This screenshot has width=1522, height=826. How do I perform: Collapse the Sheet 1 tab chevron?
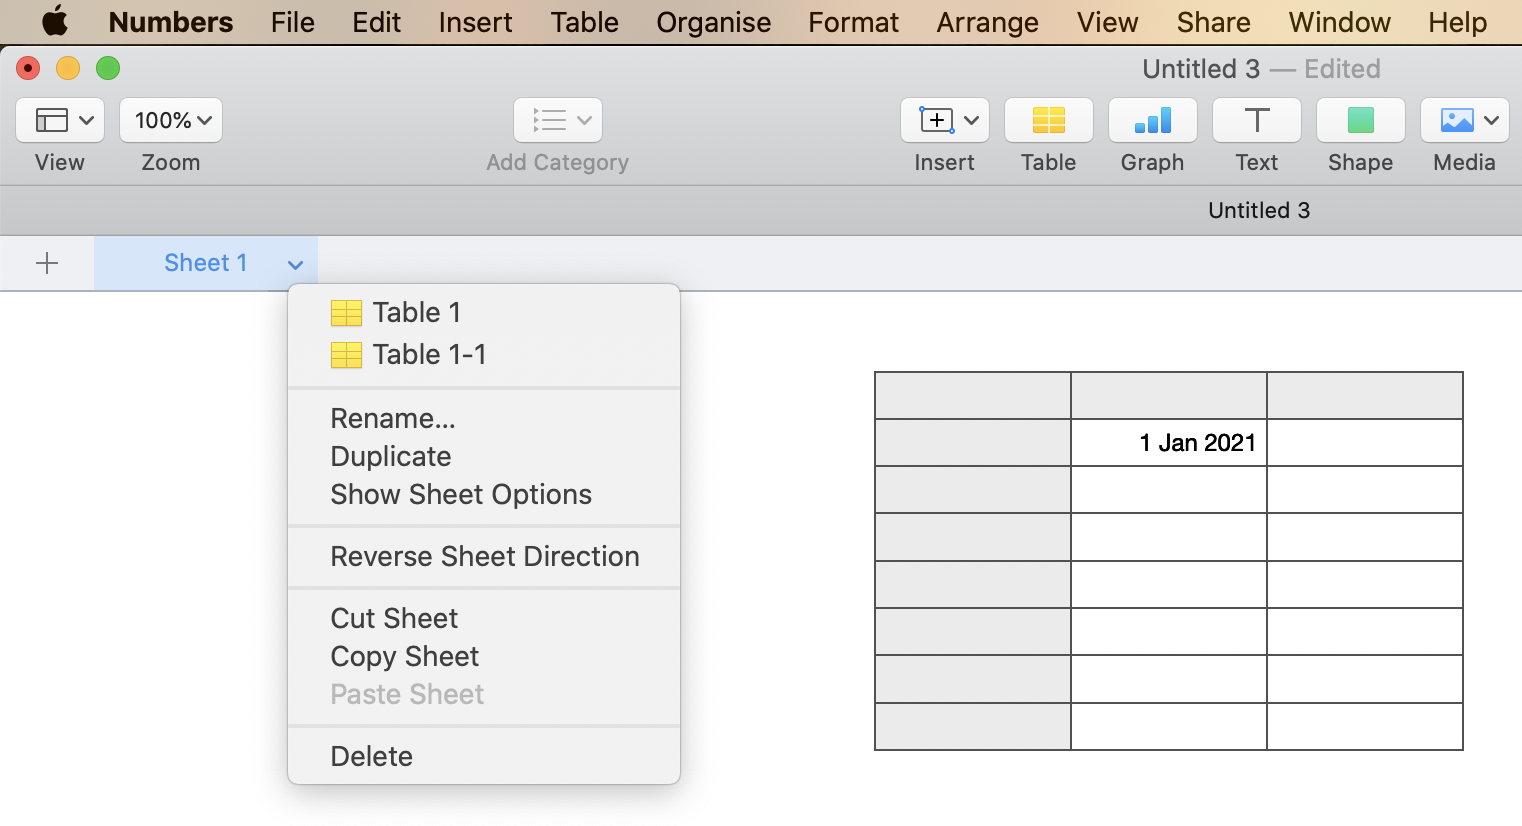click(295, 265)
